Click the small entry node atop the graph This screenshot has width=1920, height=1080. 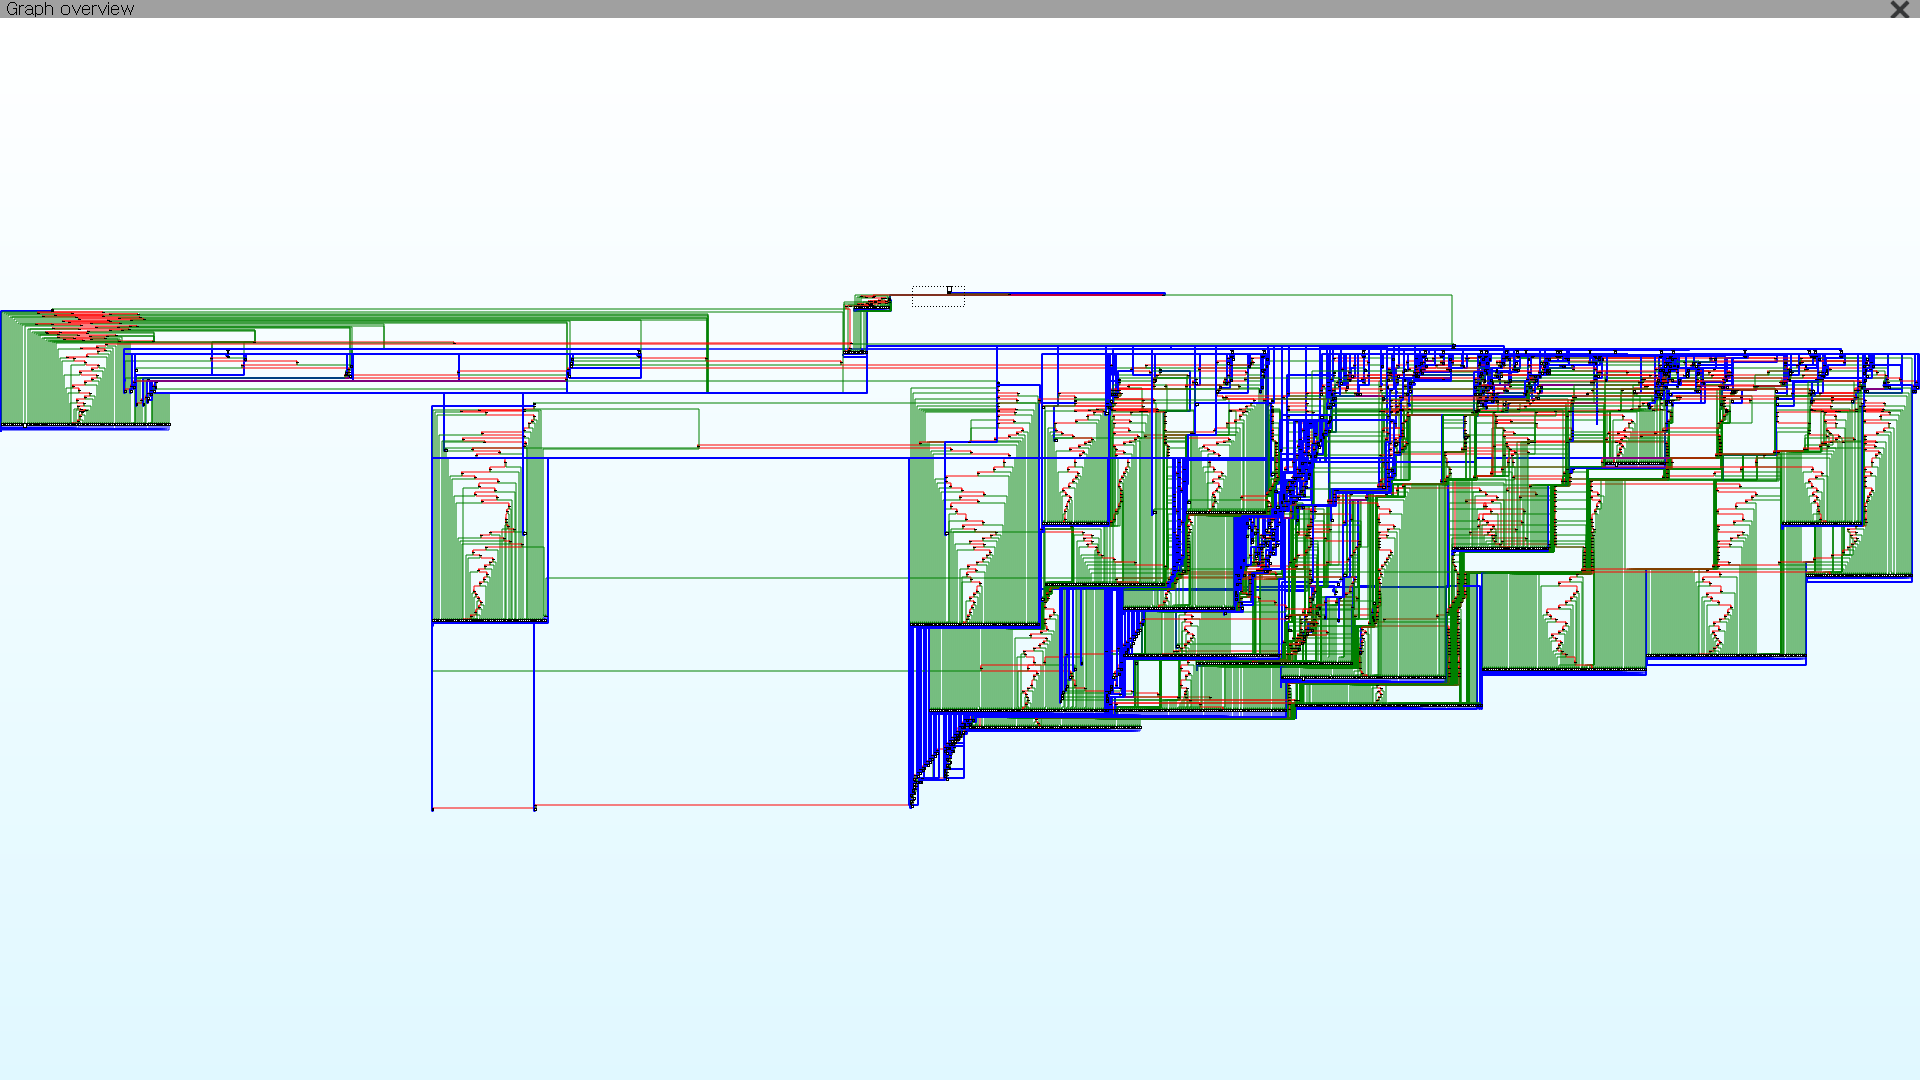point(949,290)
